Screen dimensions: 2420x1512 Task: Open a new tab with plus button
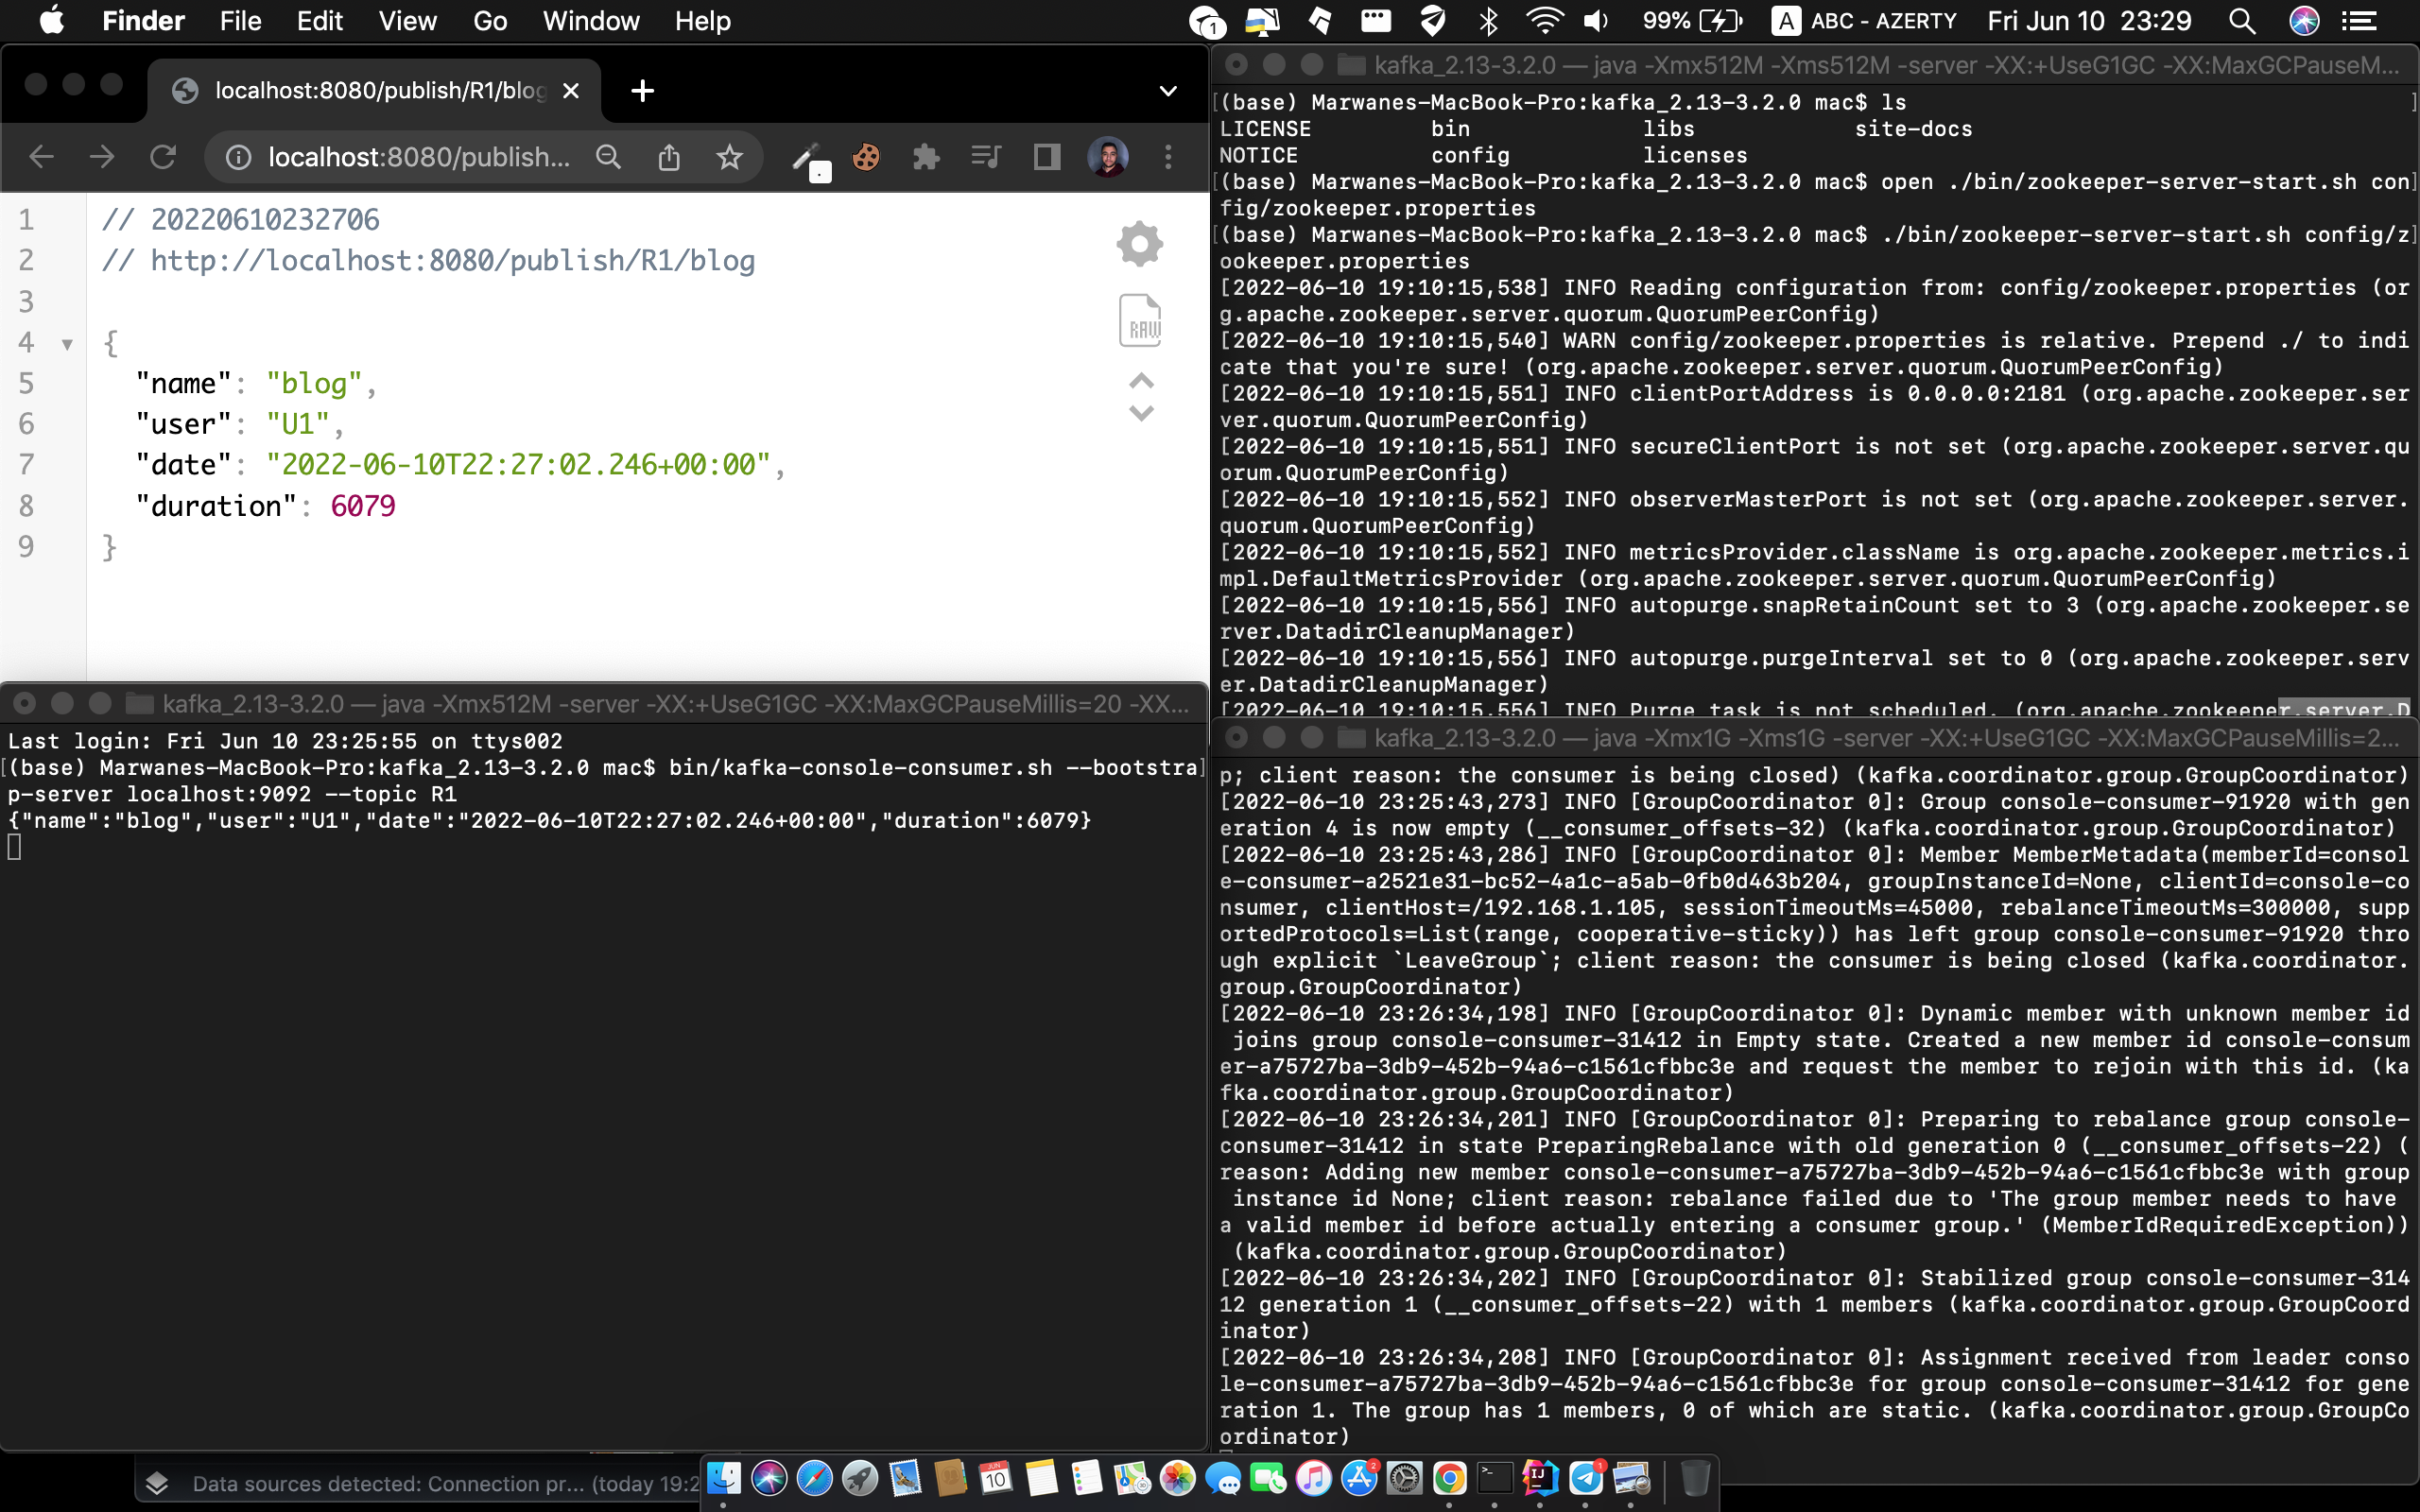(643, 91)
